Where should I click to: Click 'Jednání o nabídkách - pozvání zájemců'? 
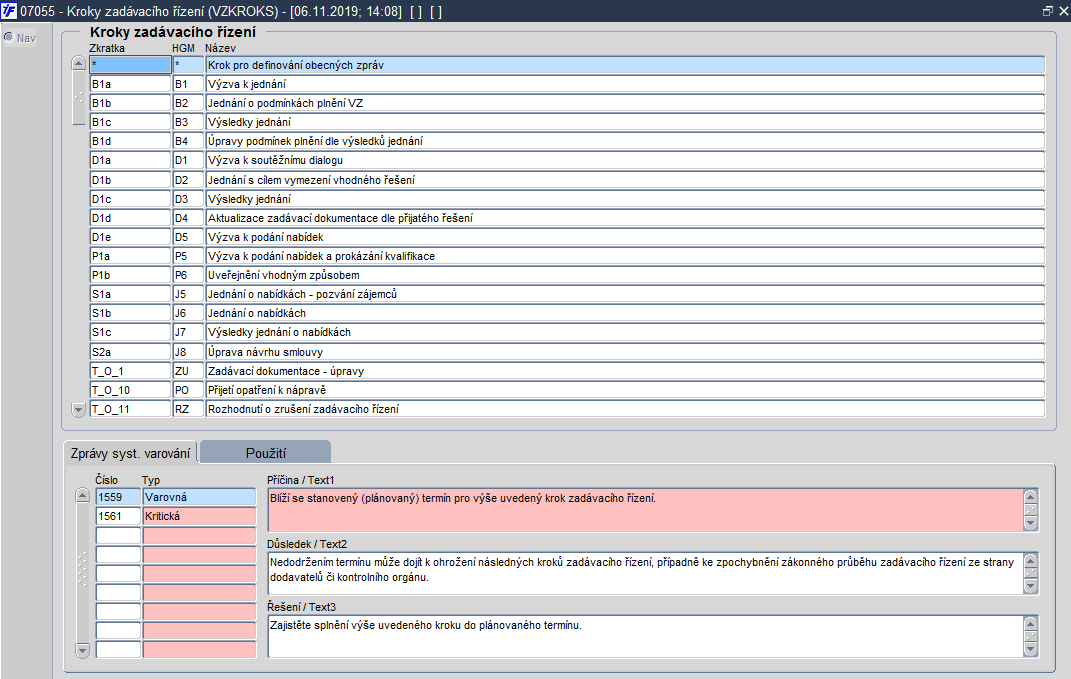625,294
